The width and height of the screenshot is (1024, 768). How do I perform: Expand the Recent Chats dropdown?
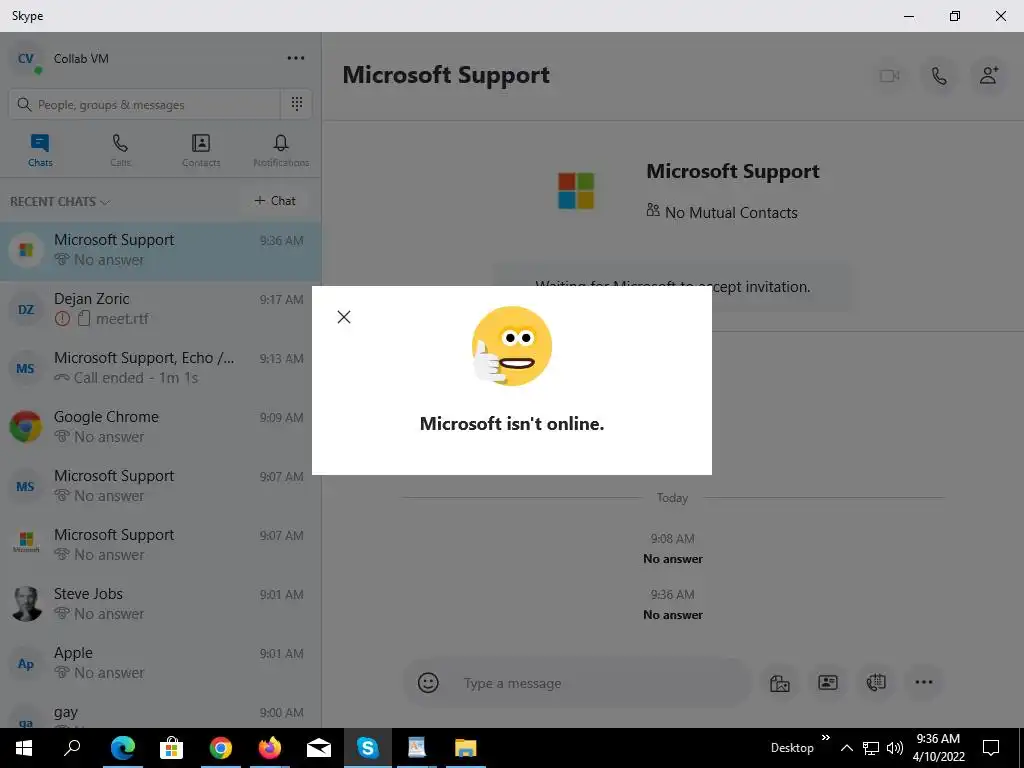59,202
